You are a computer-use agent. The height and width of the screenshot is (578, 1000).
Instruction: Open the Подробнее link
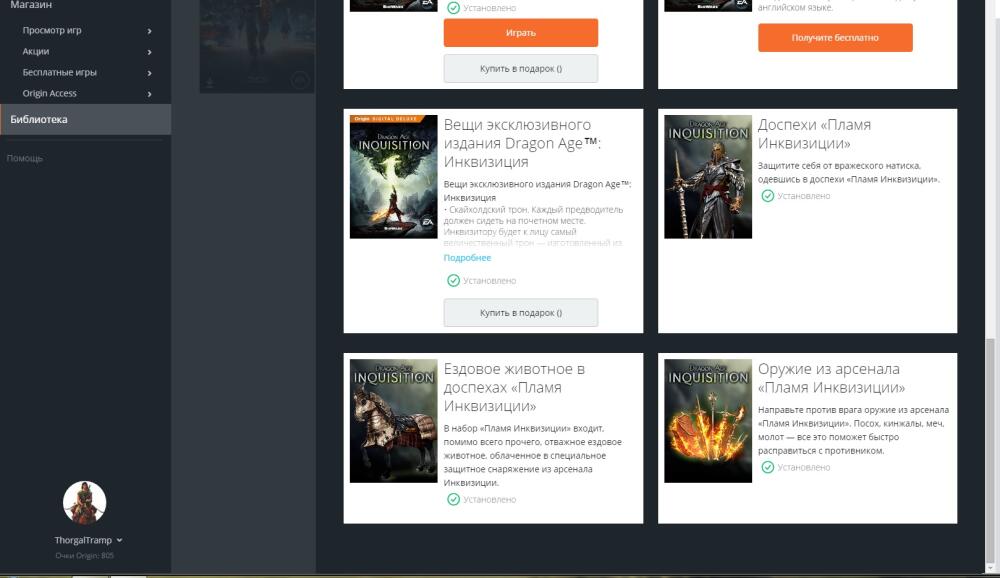(467, 258)
